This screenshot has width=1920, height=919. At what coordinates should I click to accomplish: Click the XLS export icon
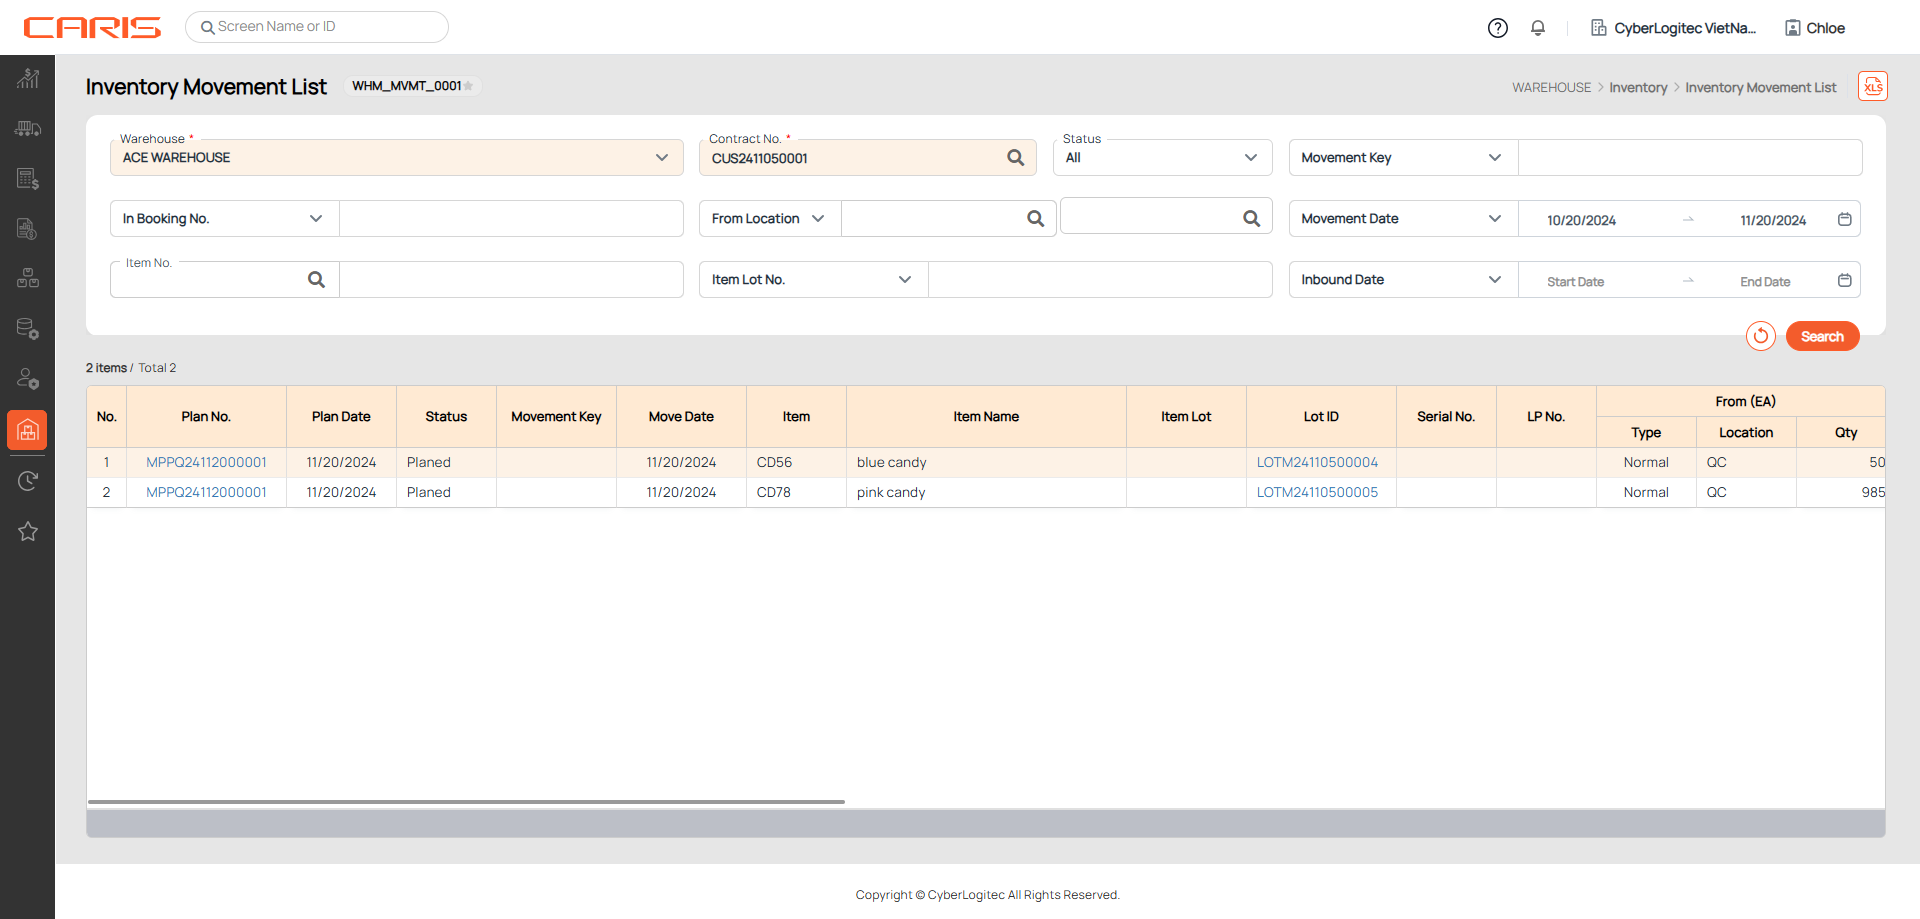pyautogui.click(x=1872, y=87)
